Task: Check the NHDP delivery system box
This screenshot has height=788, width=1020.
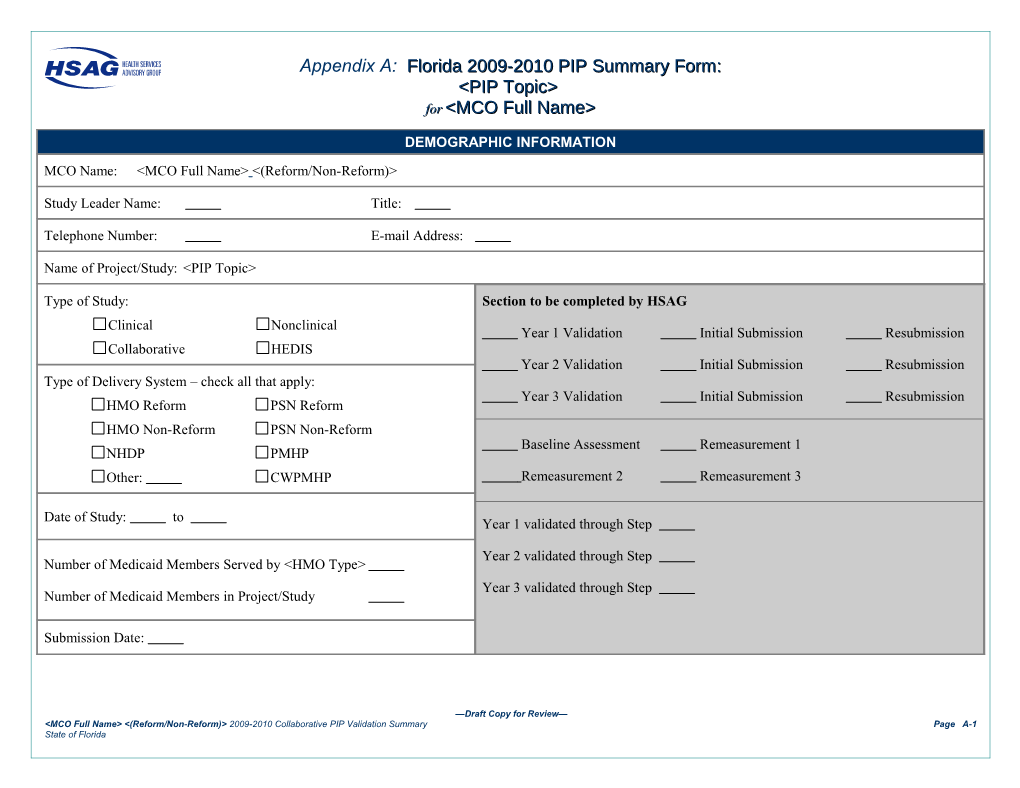Action: pos(99,452)
